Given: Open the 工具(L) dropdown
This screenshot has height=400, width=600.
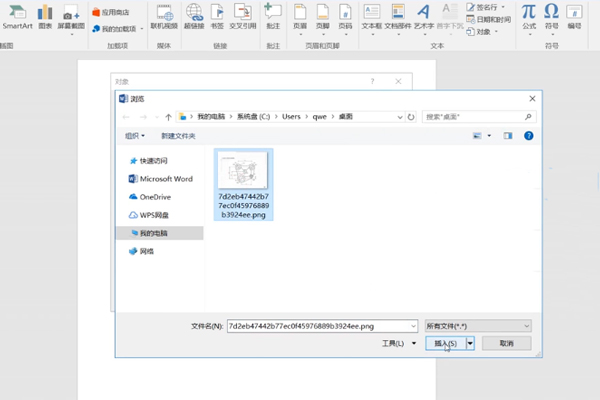Looking at the screenshot, I should (x=398, y=343).
